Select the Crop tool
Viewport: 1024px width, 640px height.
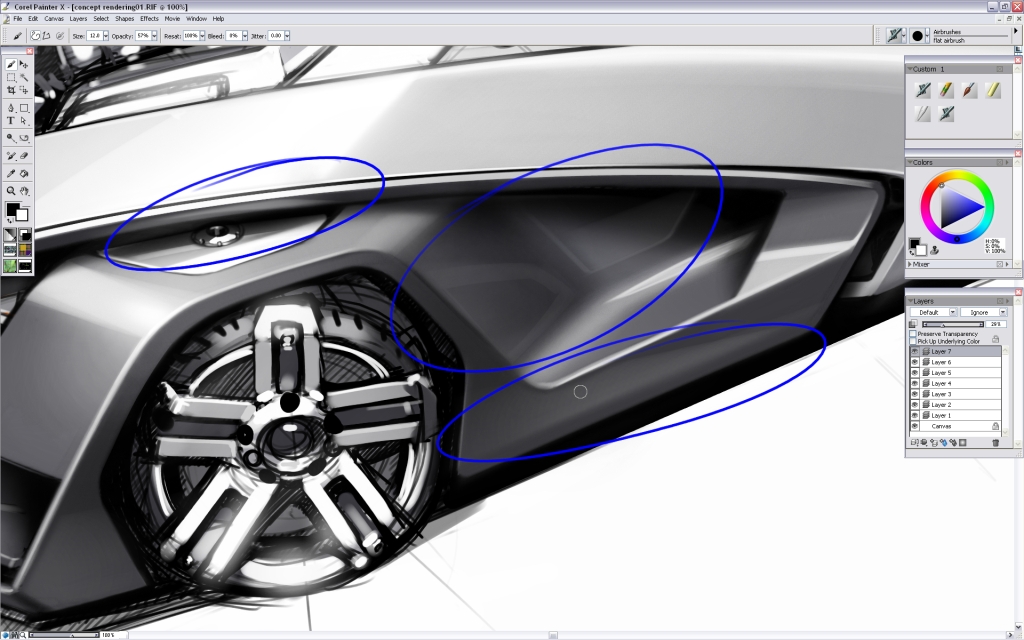point(10,90)
